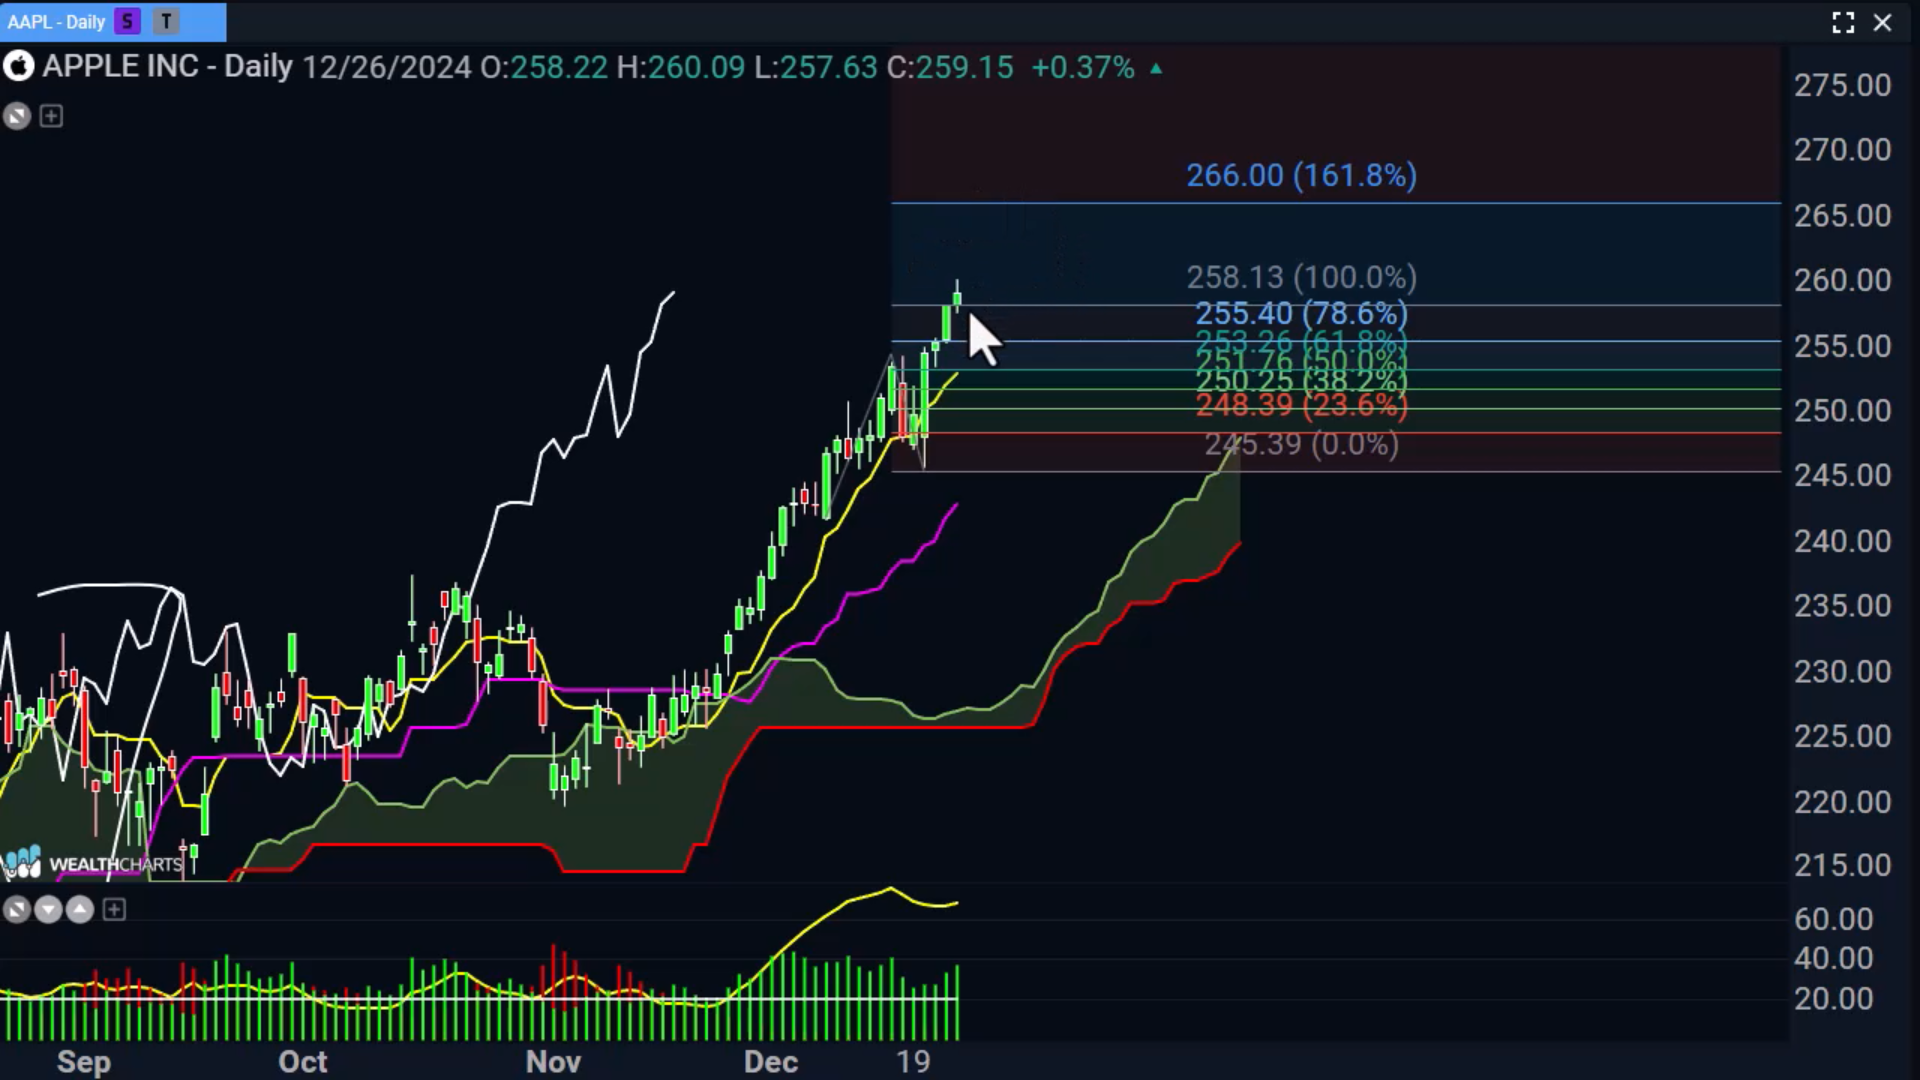Image resolution: width=1920 pixels, height=1080 pixels.
Task: Close the chart window with the X
Action: click(x=1882, y=22)
